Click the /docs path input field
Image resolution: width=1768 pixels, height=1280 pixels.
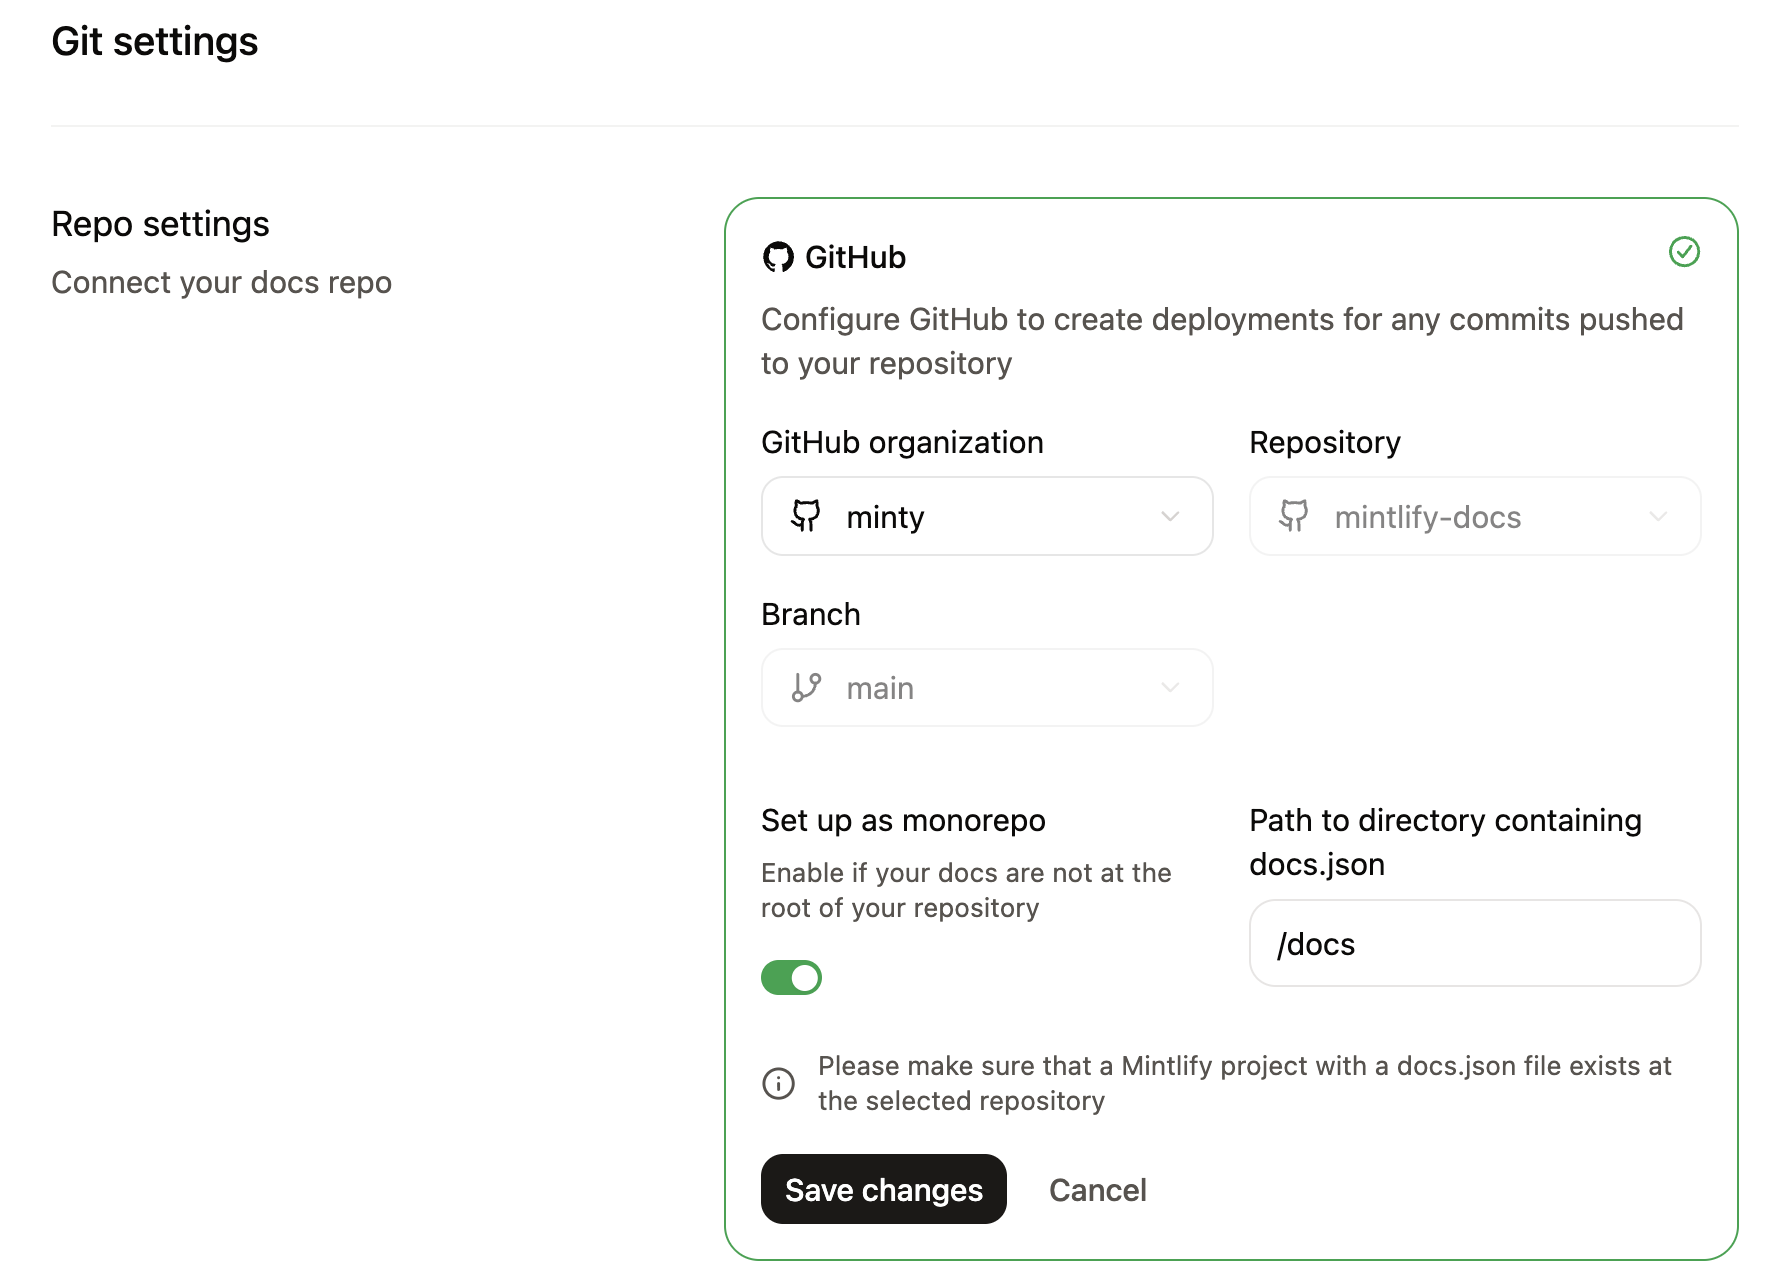coord(1474,943)
